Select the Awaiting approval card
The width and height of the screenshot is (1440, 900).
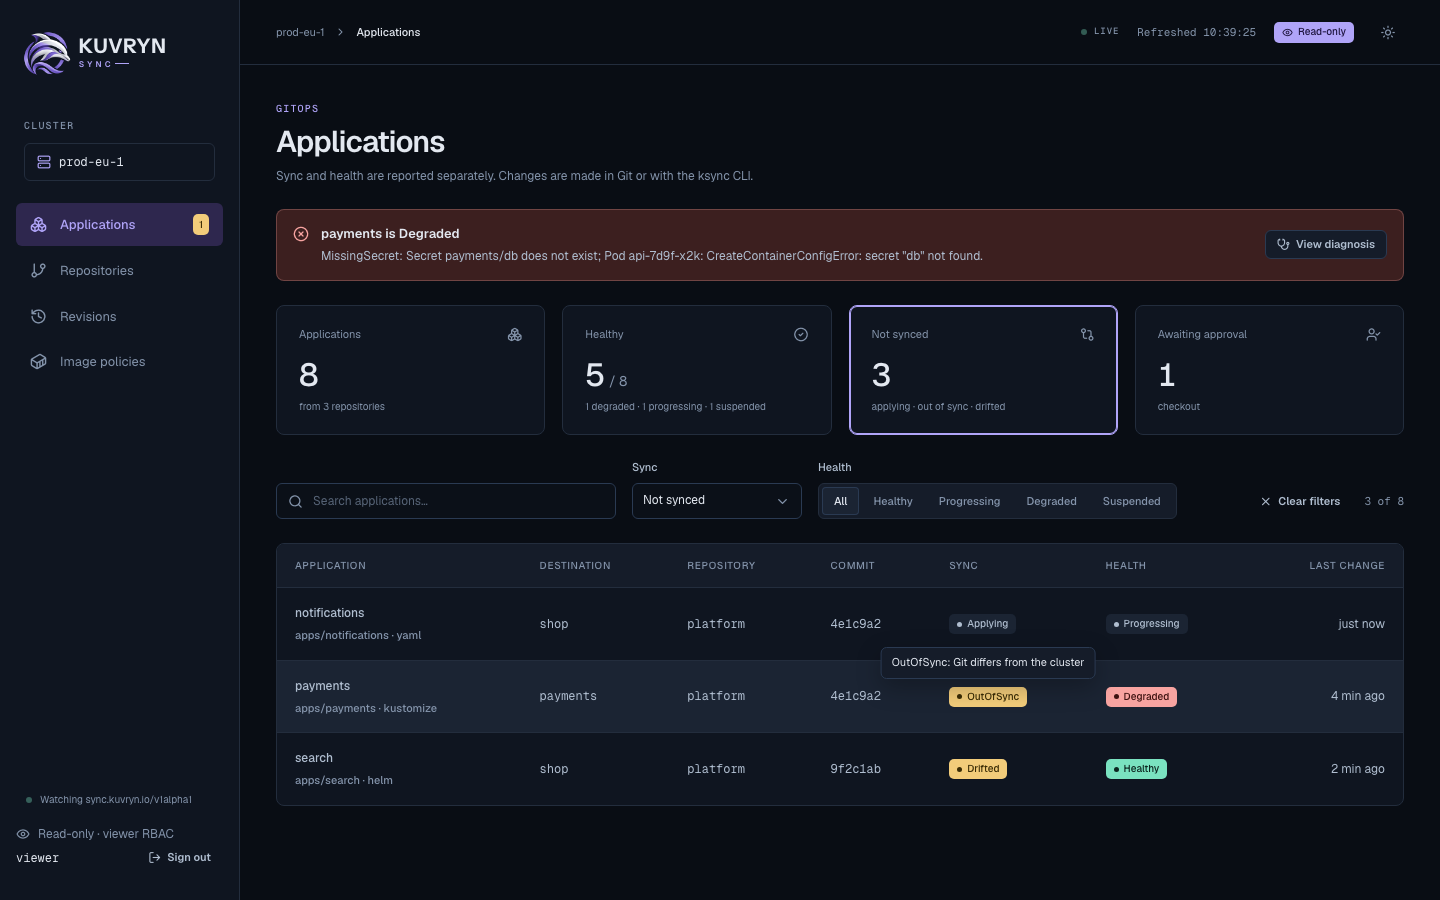(x=1269, y=370)
